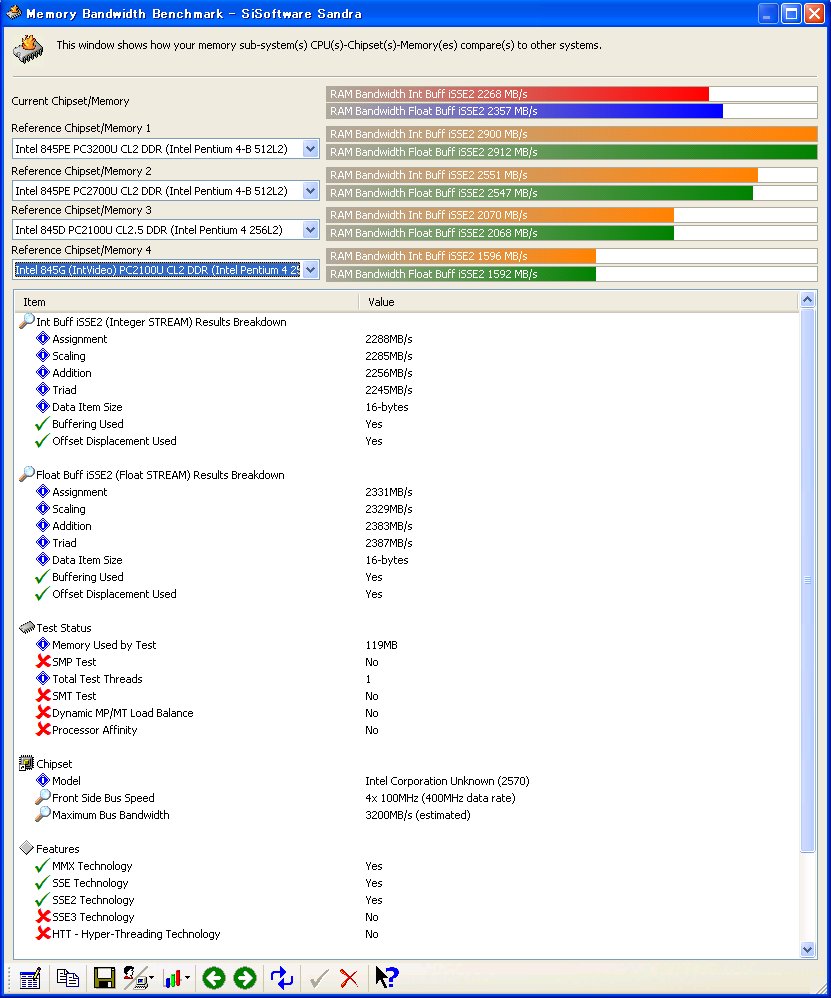Click the Item column header
Screen dimensions: 831x998
(x=186, y=302)
